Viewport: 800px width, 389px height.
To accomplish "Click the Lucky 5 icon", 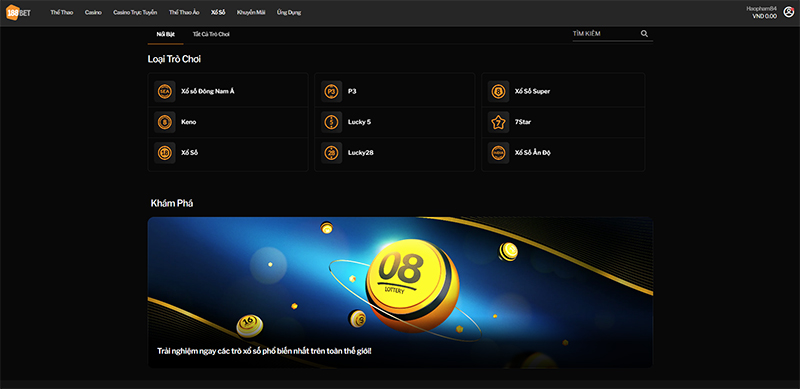I will (332, 122).
